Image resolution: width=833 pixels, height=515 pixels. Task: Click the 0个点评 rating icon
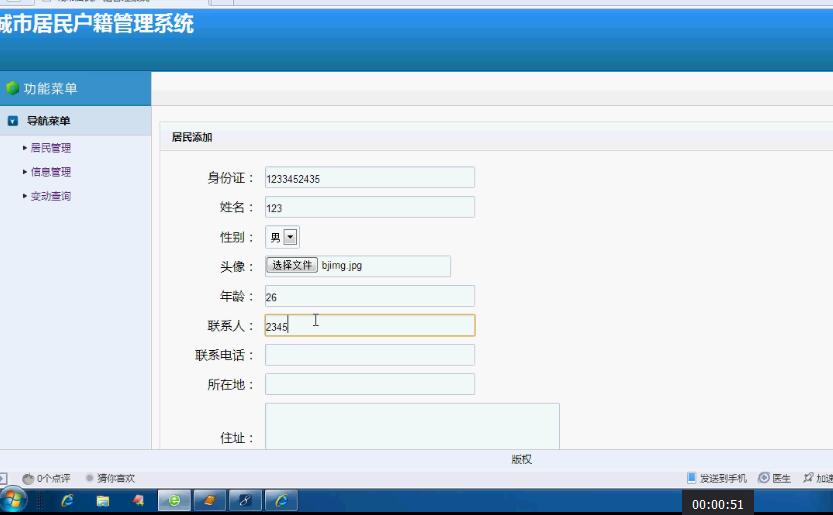[28, 478]
